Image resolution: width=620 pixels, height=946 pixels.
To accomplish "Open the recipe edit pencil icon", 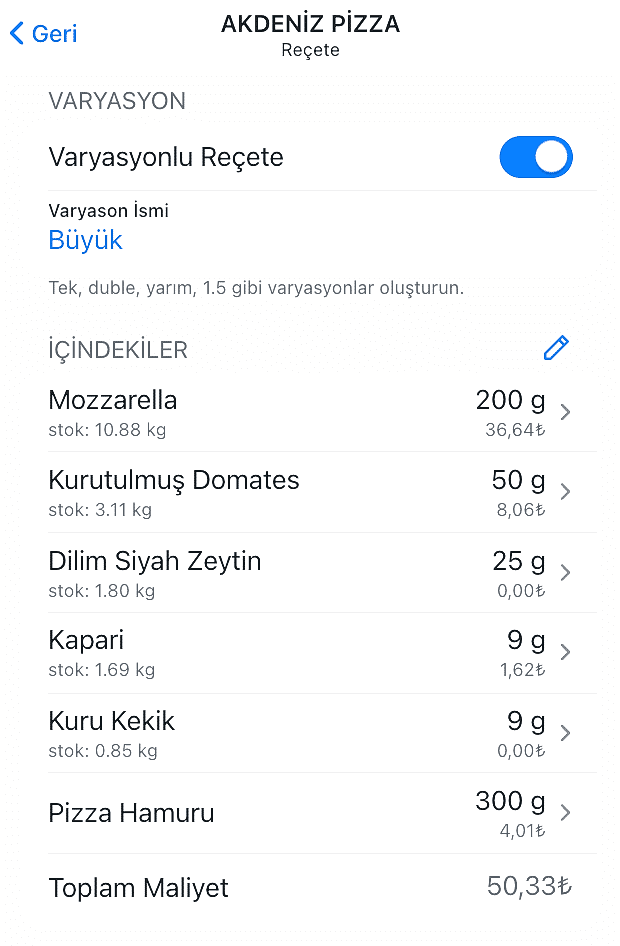I will pyautogui.click(x=556, y=348).
